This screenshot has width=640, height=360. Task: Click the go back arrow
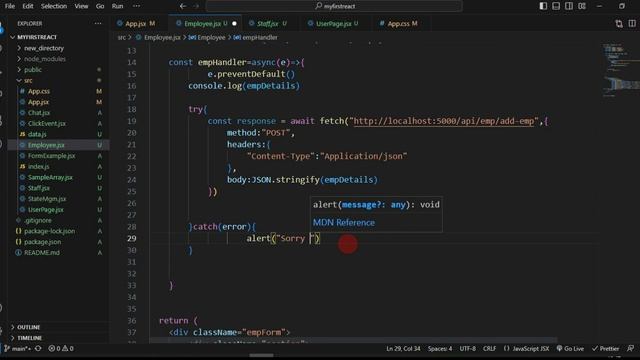point(183,6)
